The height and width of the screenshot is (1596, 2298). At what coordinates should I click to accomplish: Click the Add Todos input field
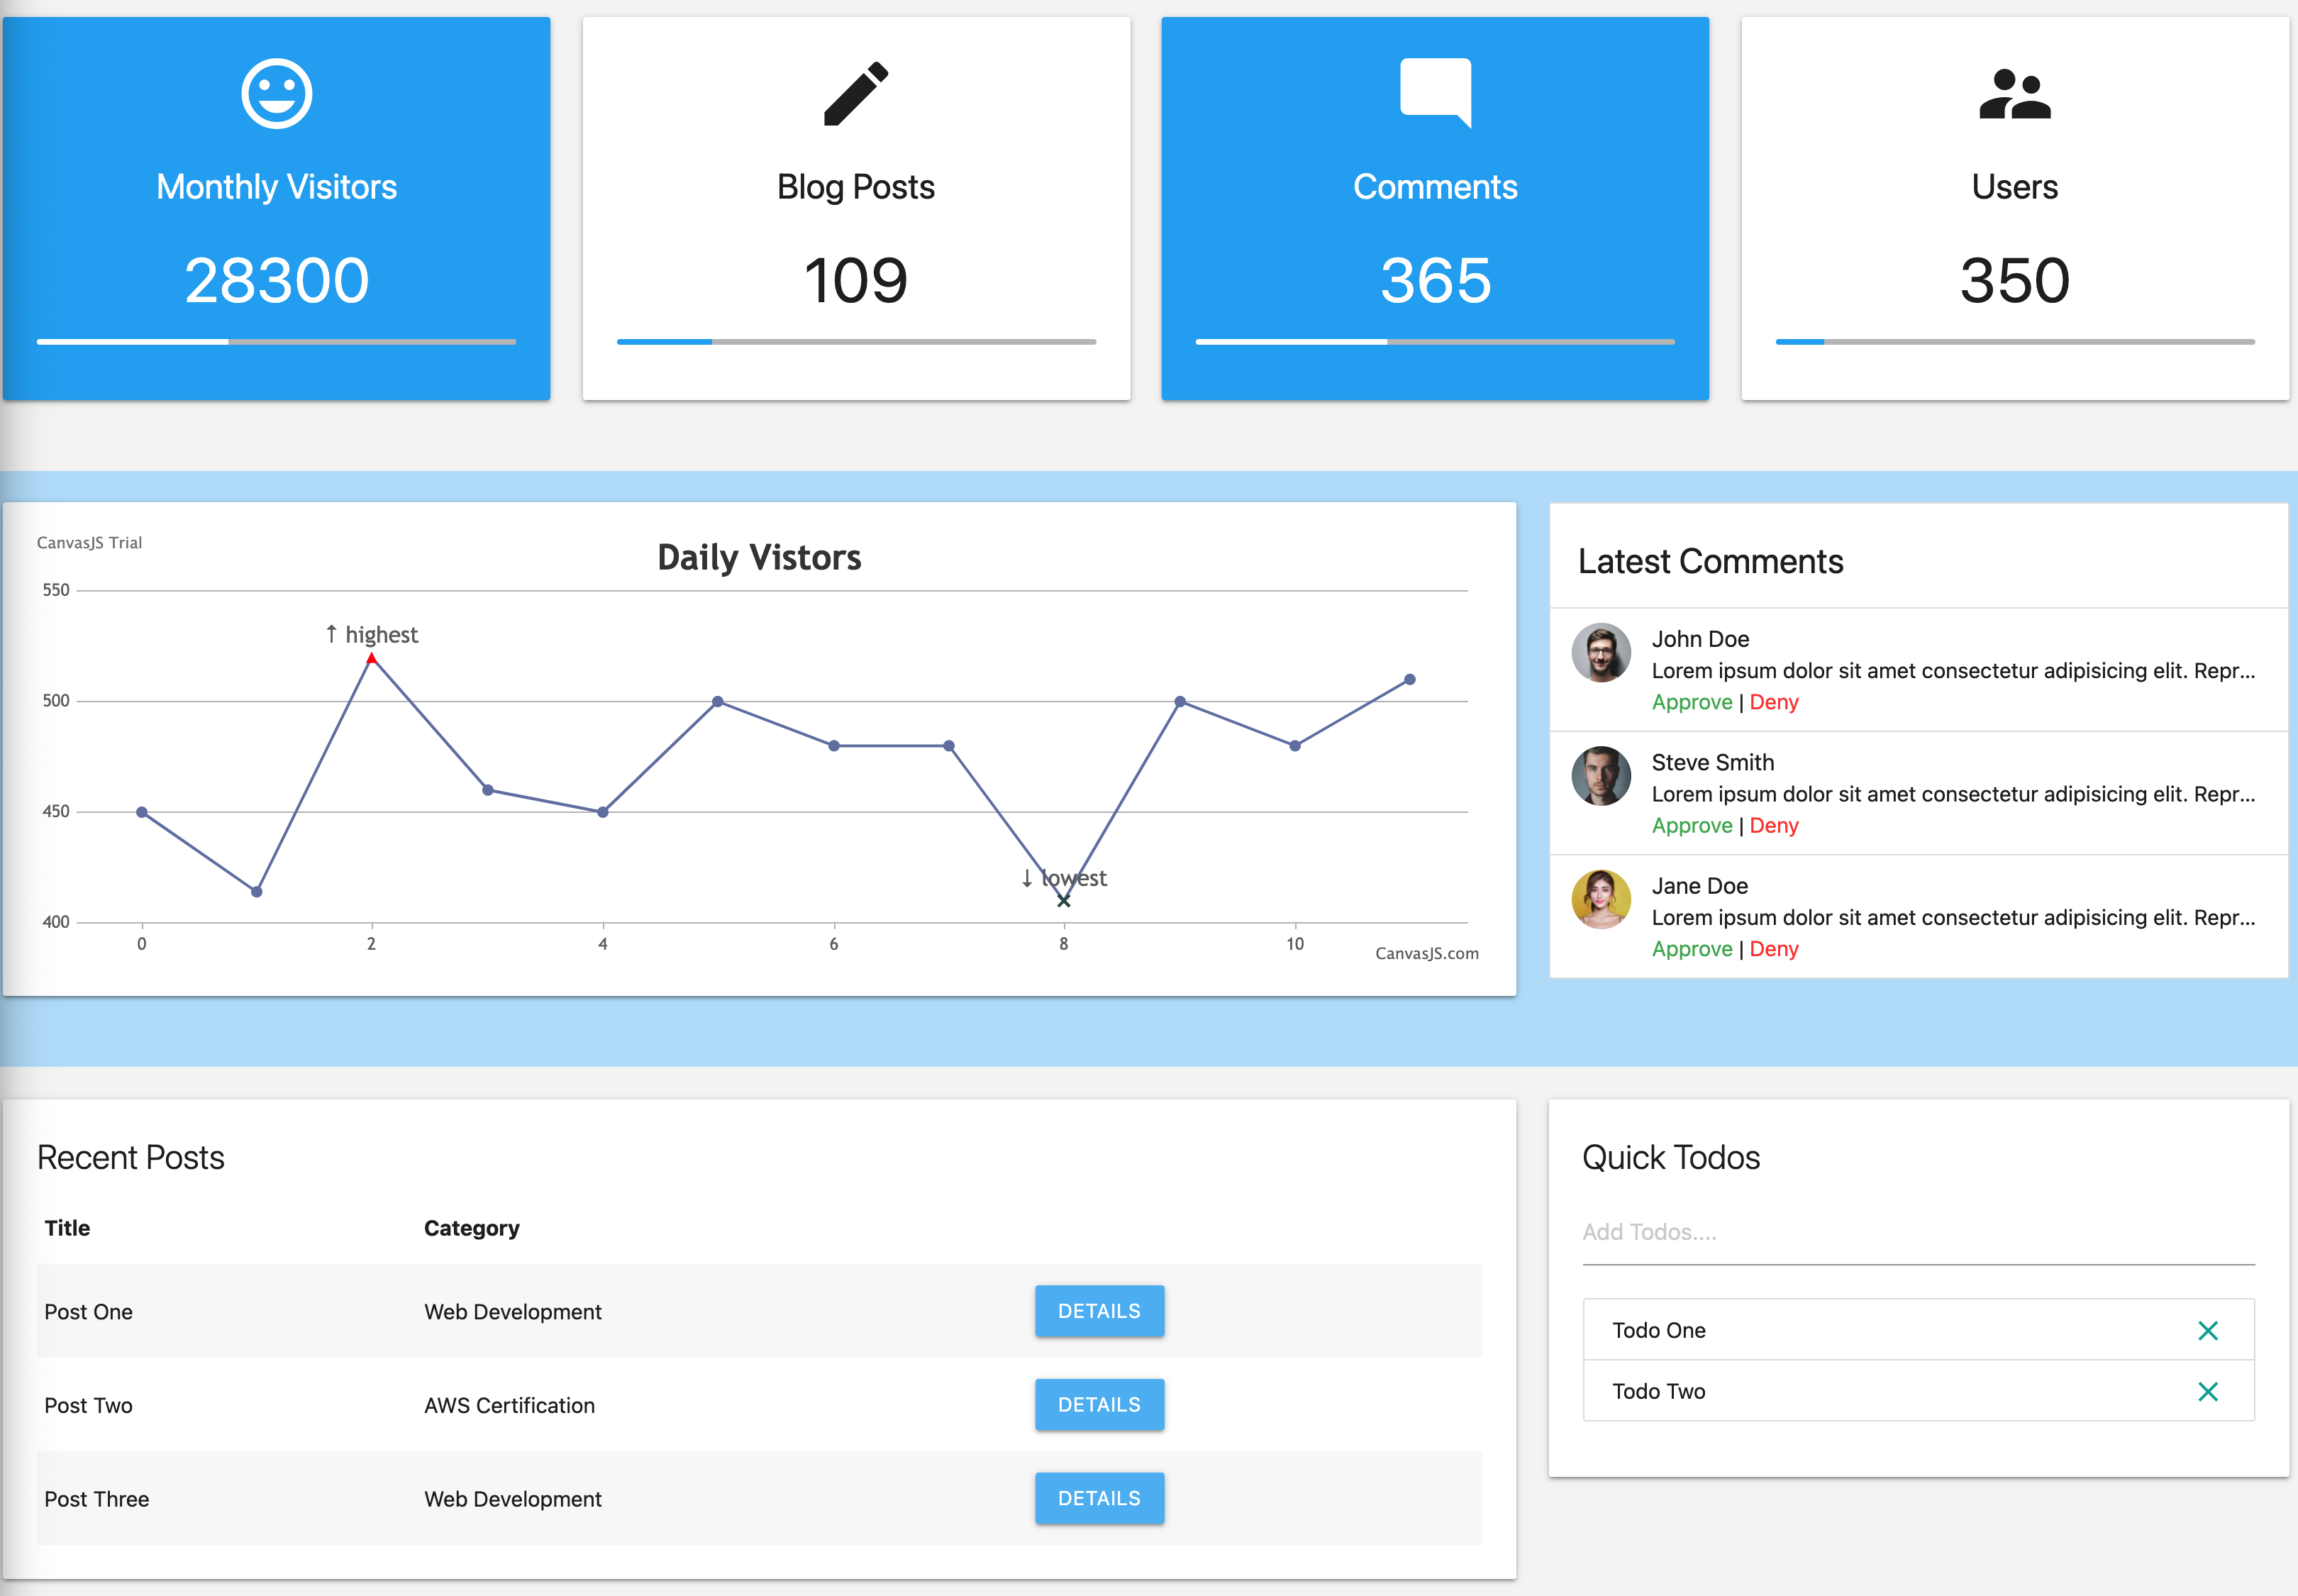[x=1917, y=1233]
